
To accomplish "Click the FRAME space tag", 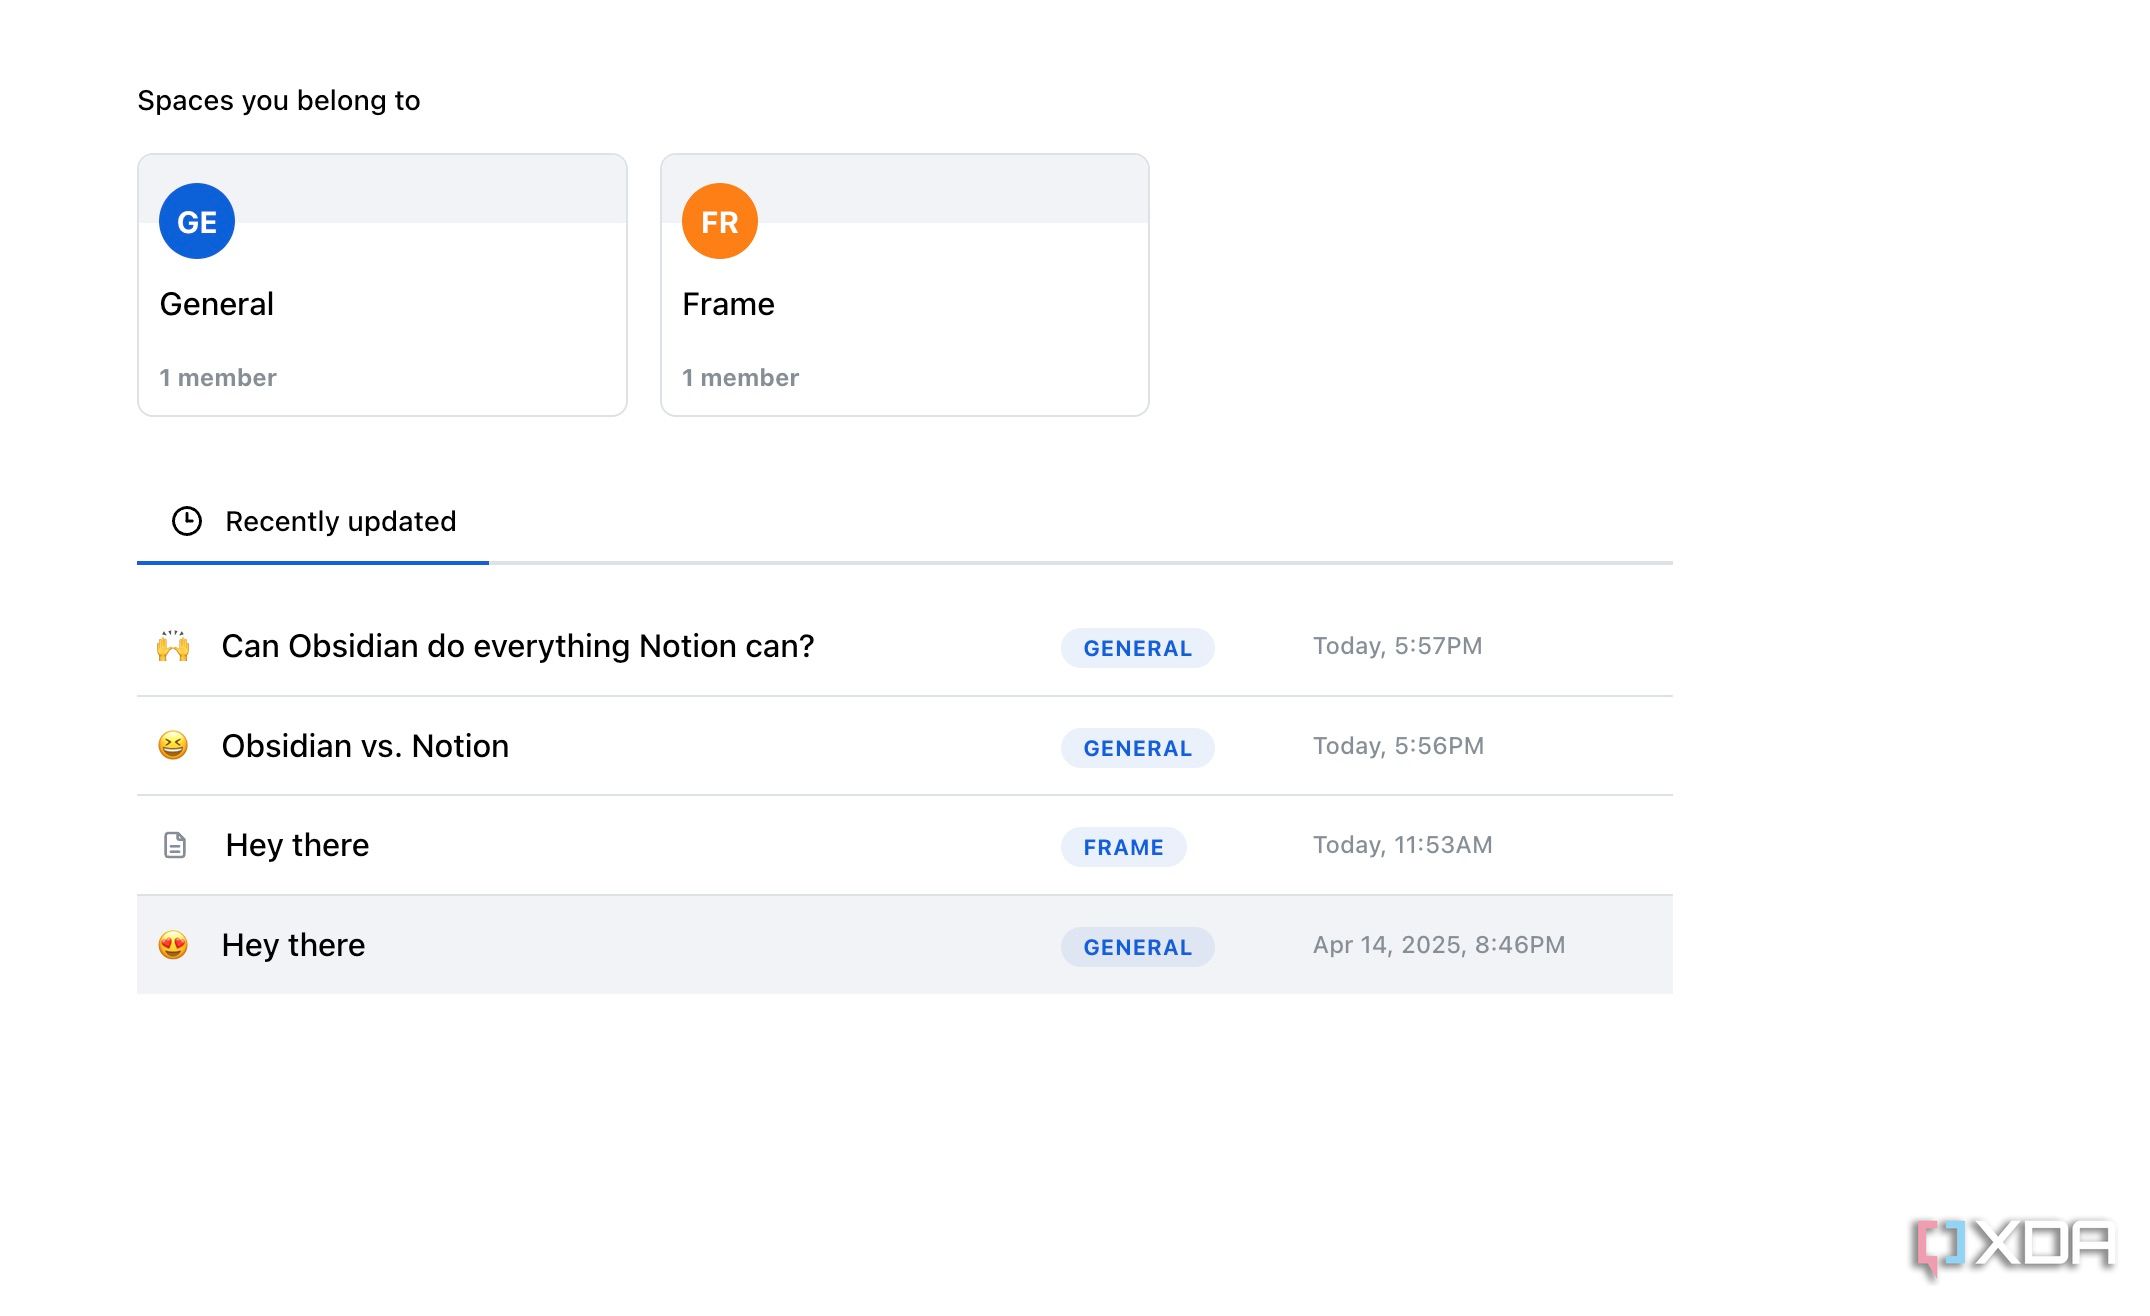I will tap(1124, 847).
